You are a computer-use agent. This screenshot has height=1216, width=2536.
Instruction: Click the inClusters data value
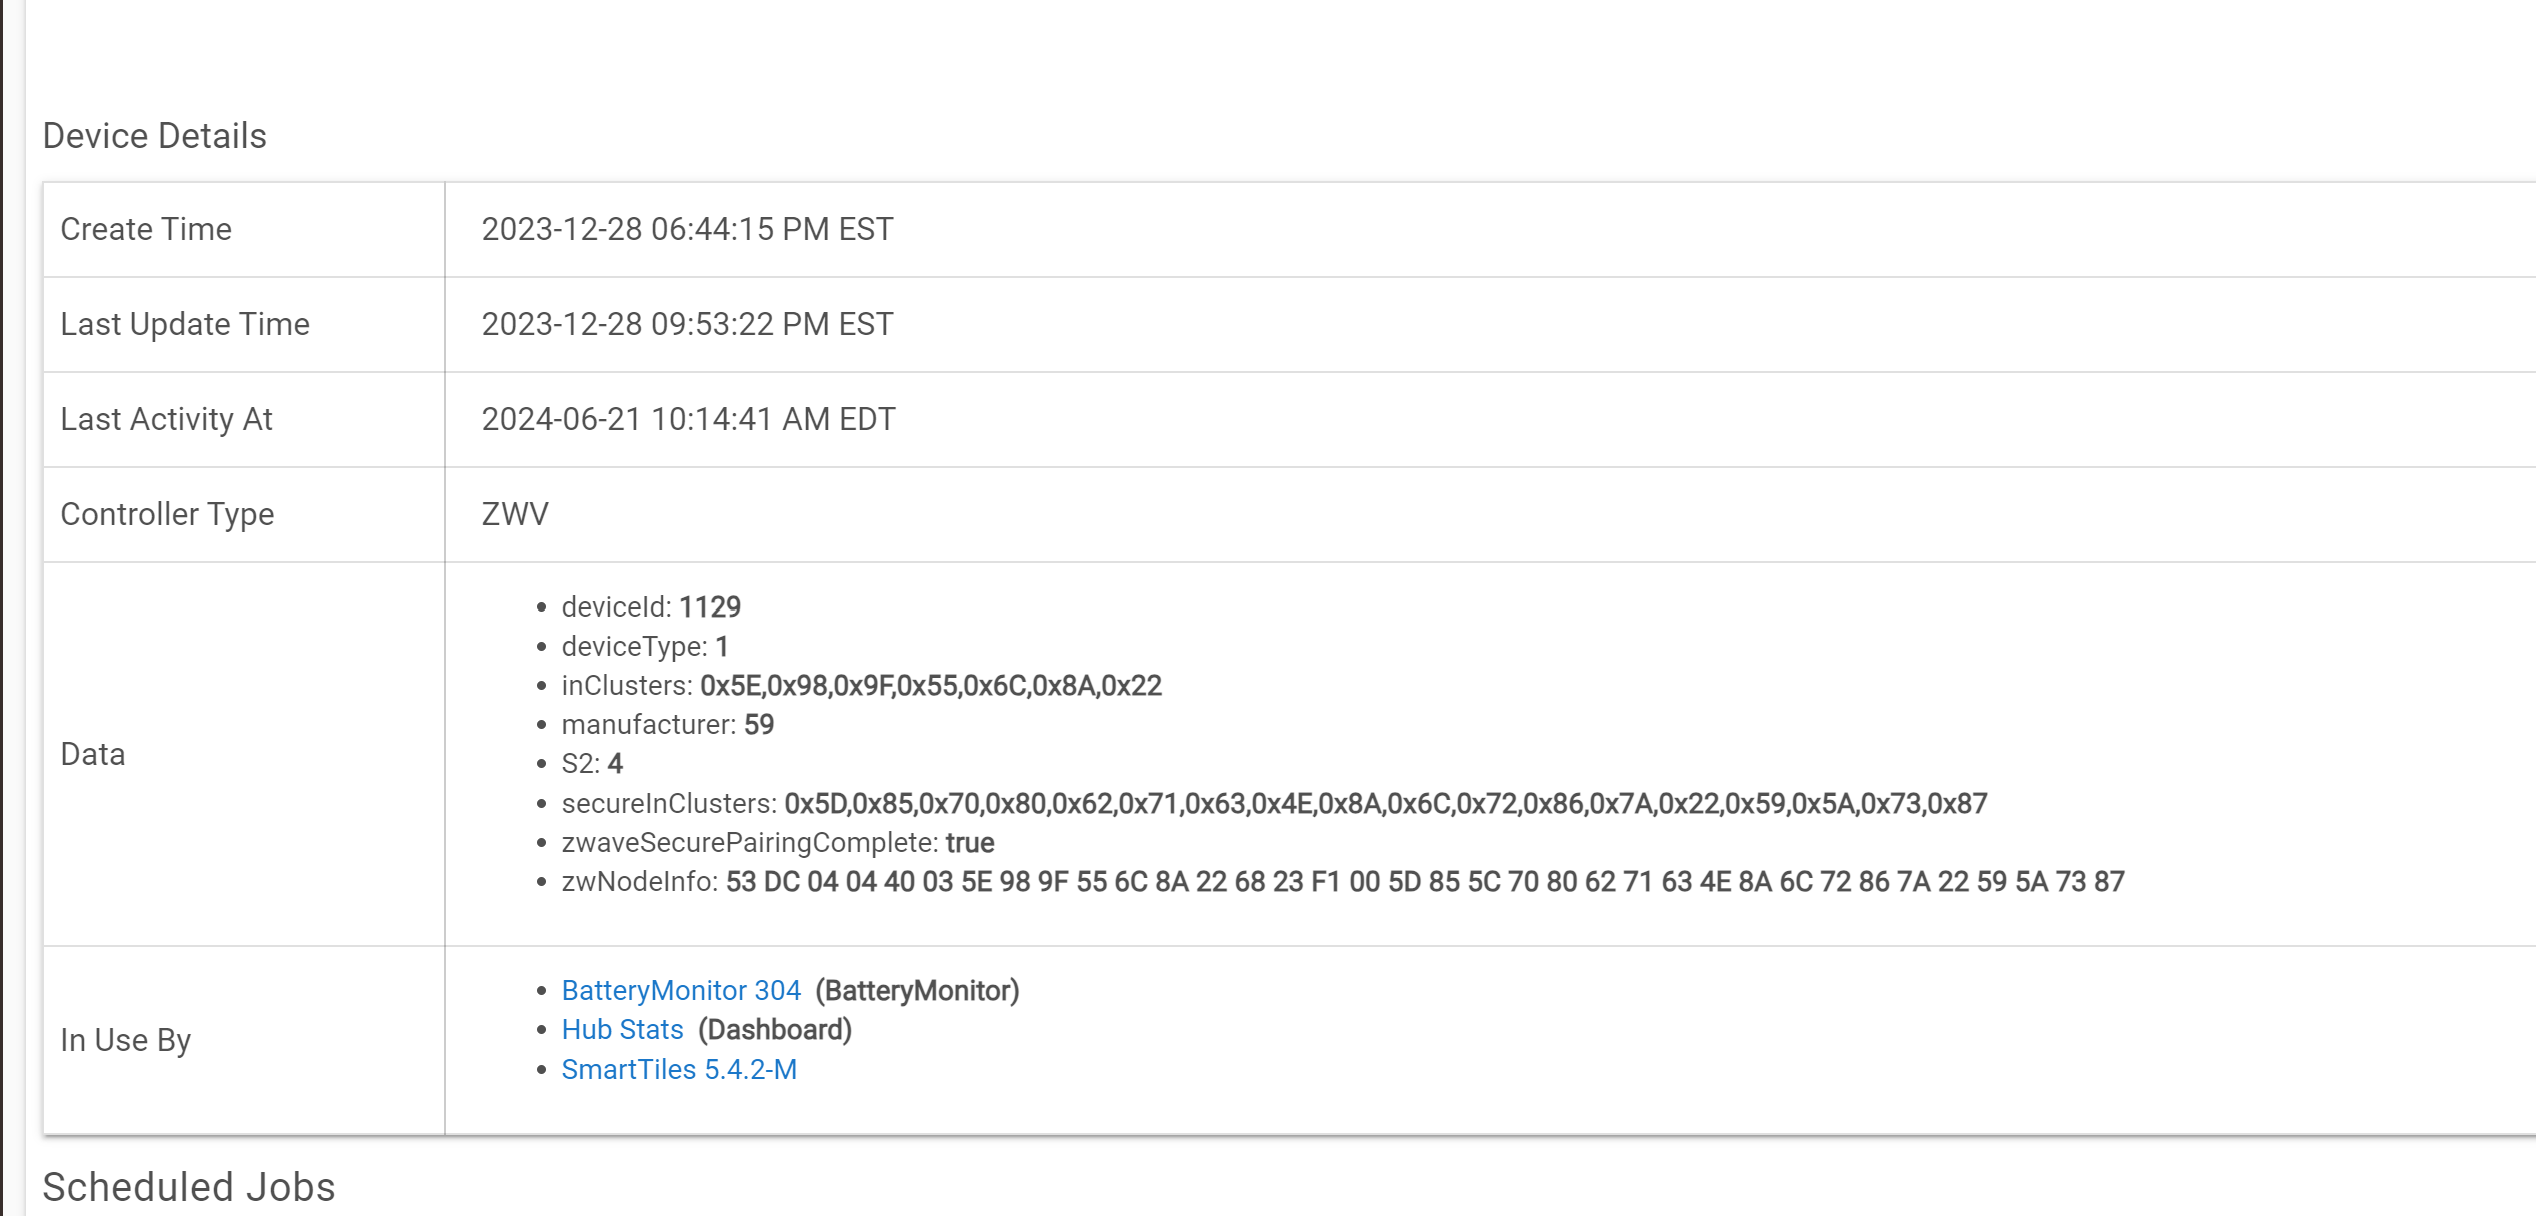click(930, 686)
